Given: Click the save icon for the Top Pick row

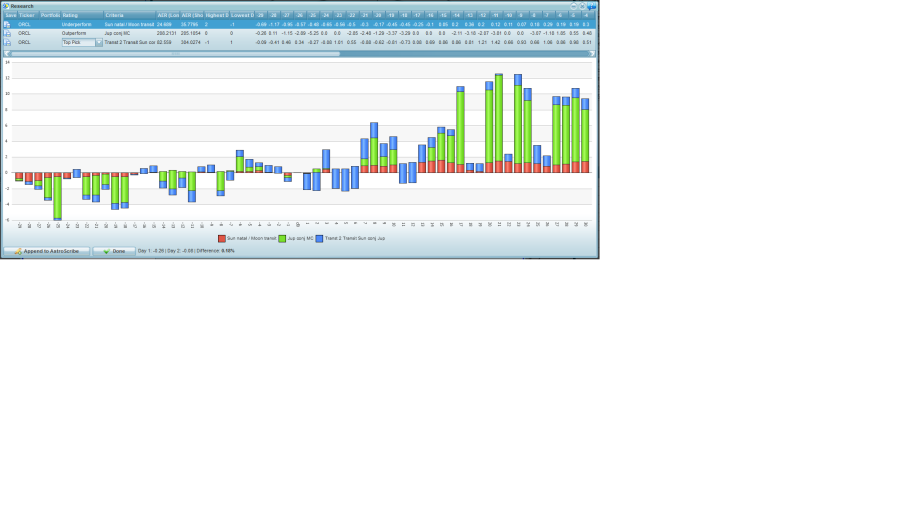Looking at the screenshot, I should [8, 42].
